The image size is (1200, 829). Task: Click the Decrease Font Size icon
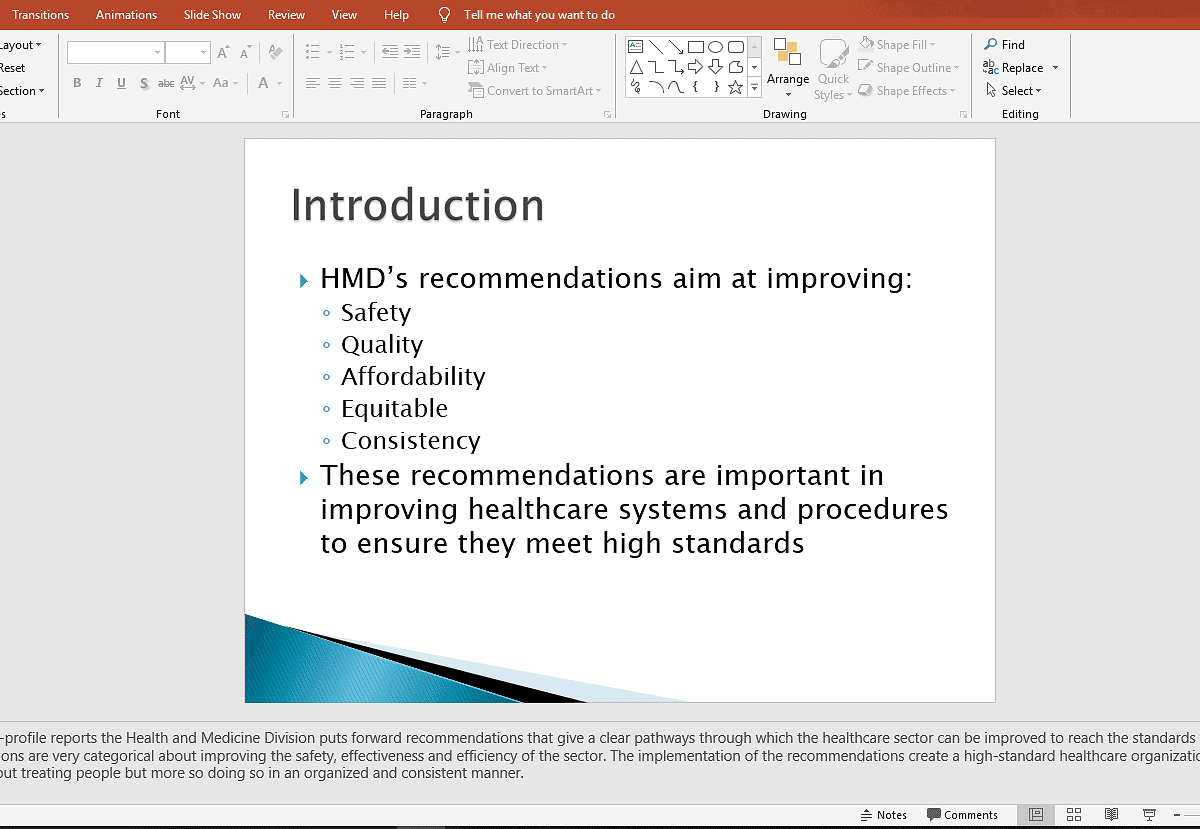click(x=246, y=53)
